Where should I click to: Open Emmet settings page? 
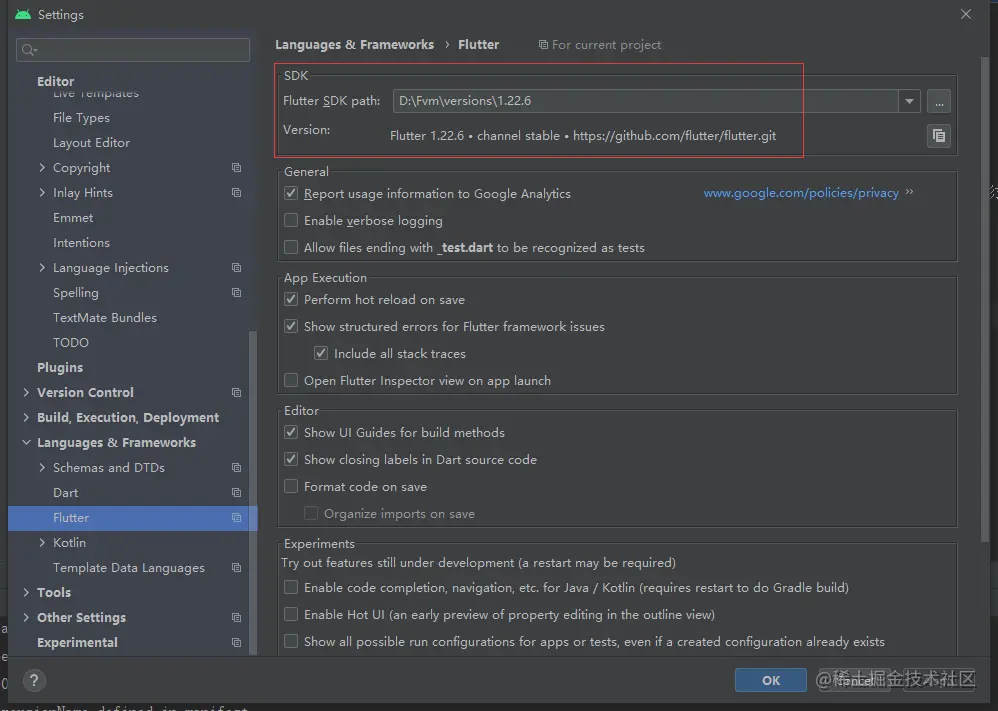73,218
